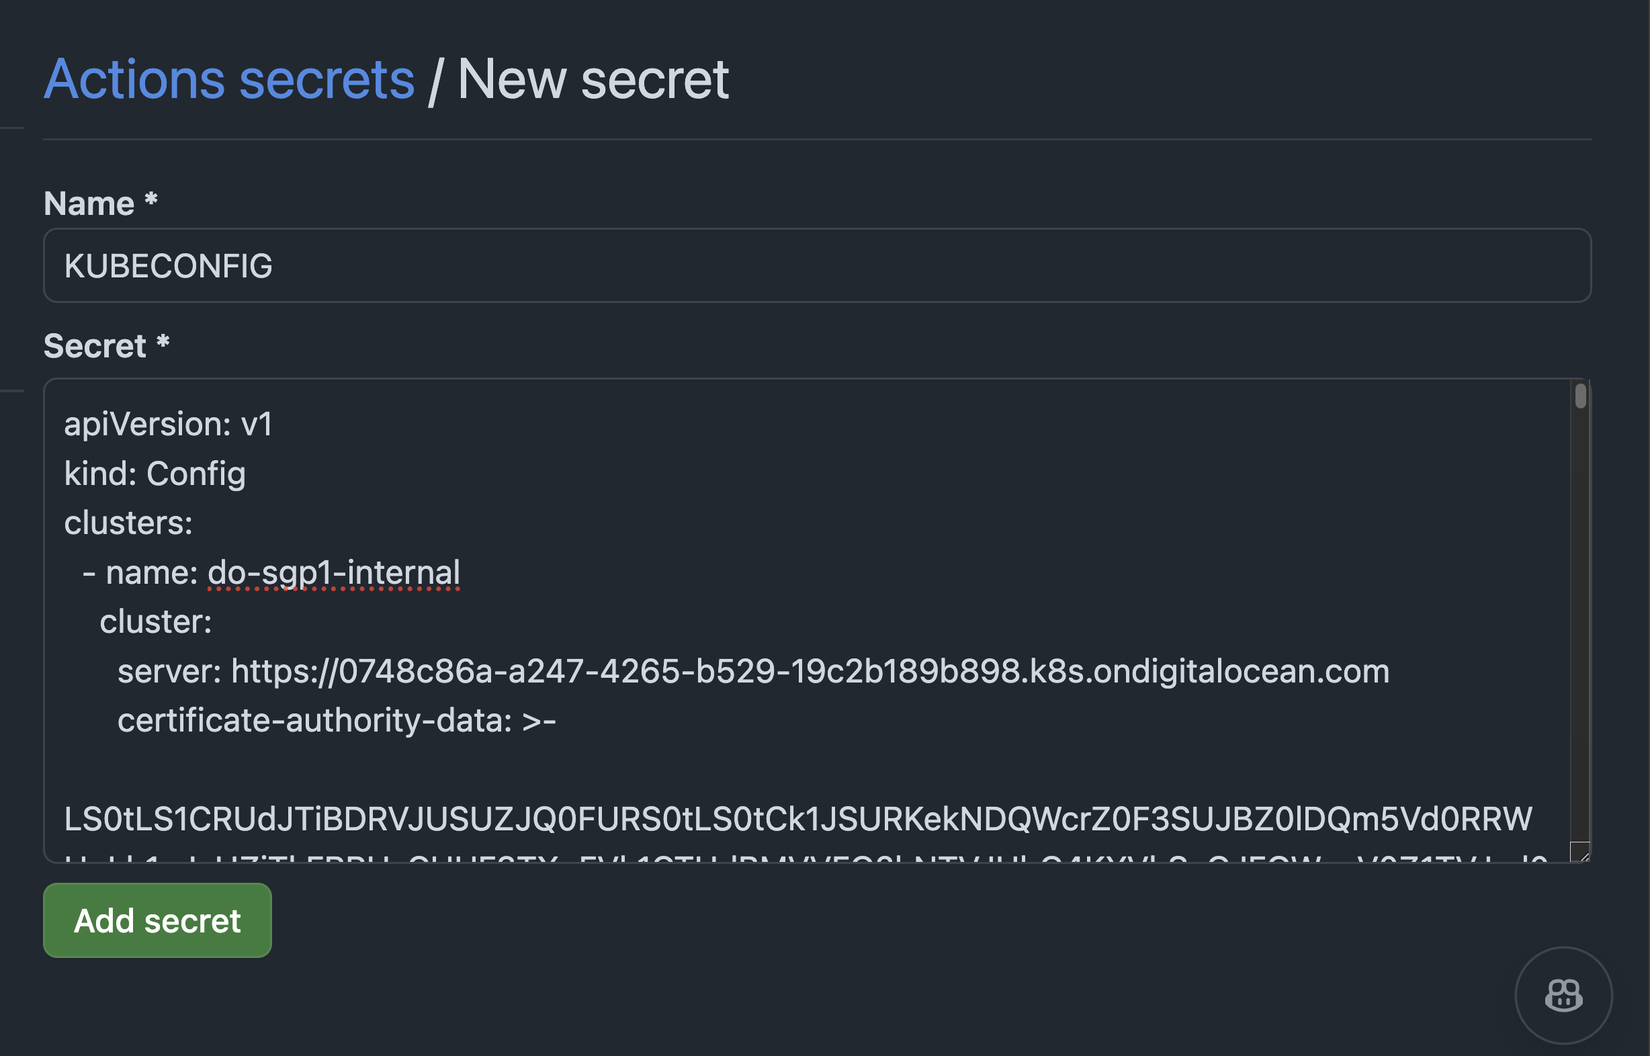Viewport: 1650px width, 1056px height.
Task: Click the Add secret button
Action: (156, 920)
